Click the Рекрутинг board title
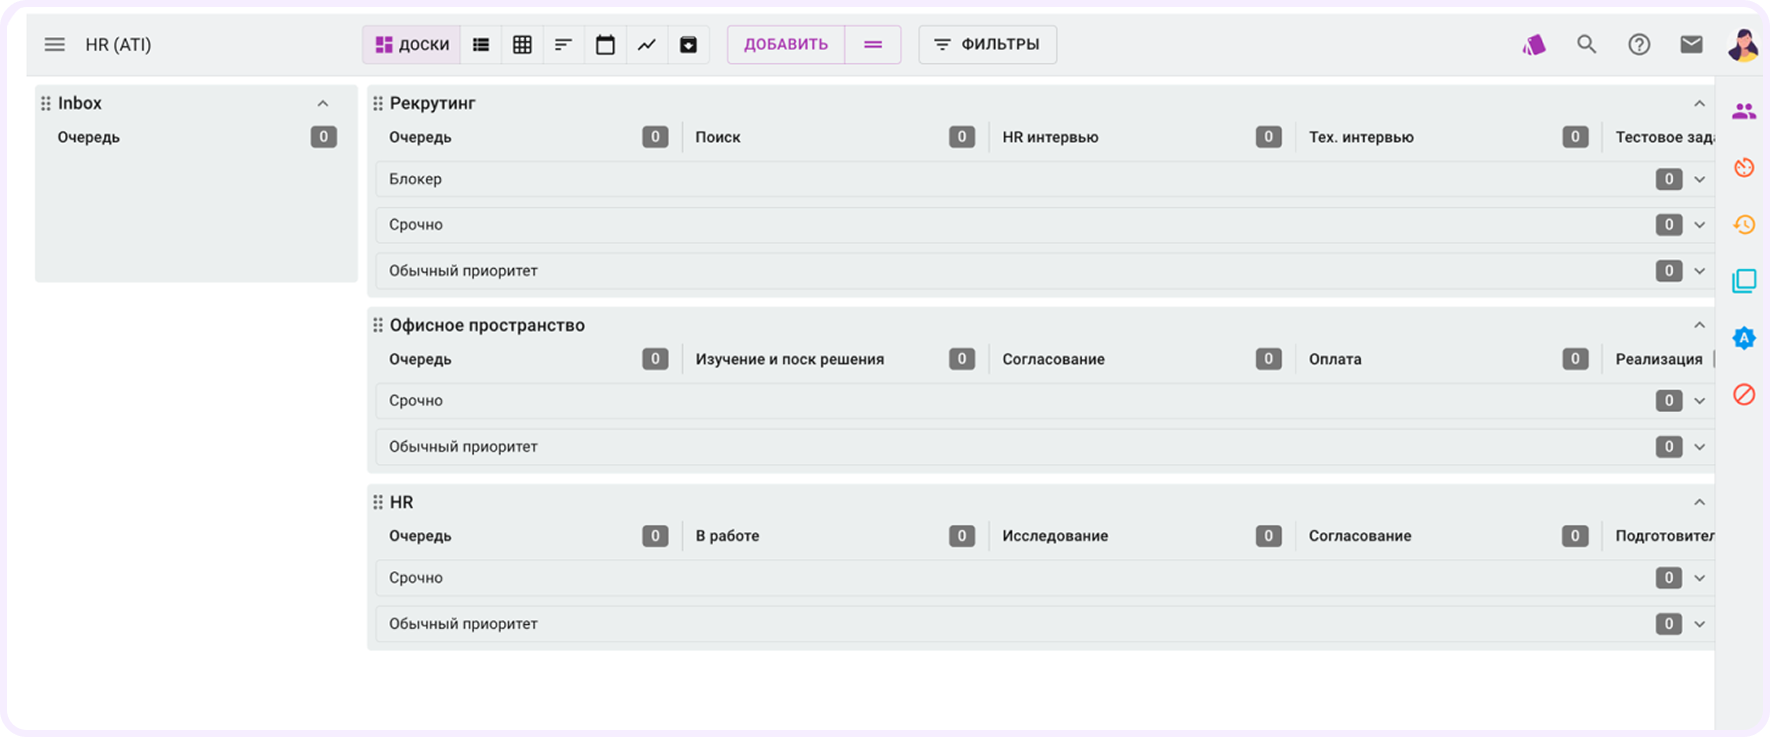 click(x=432, y=103)
